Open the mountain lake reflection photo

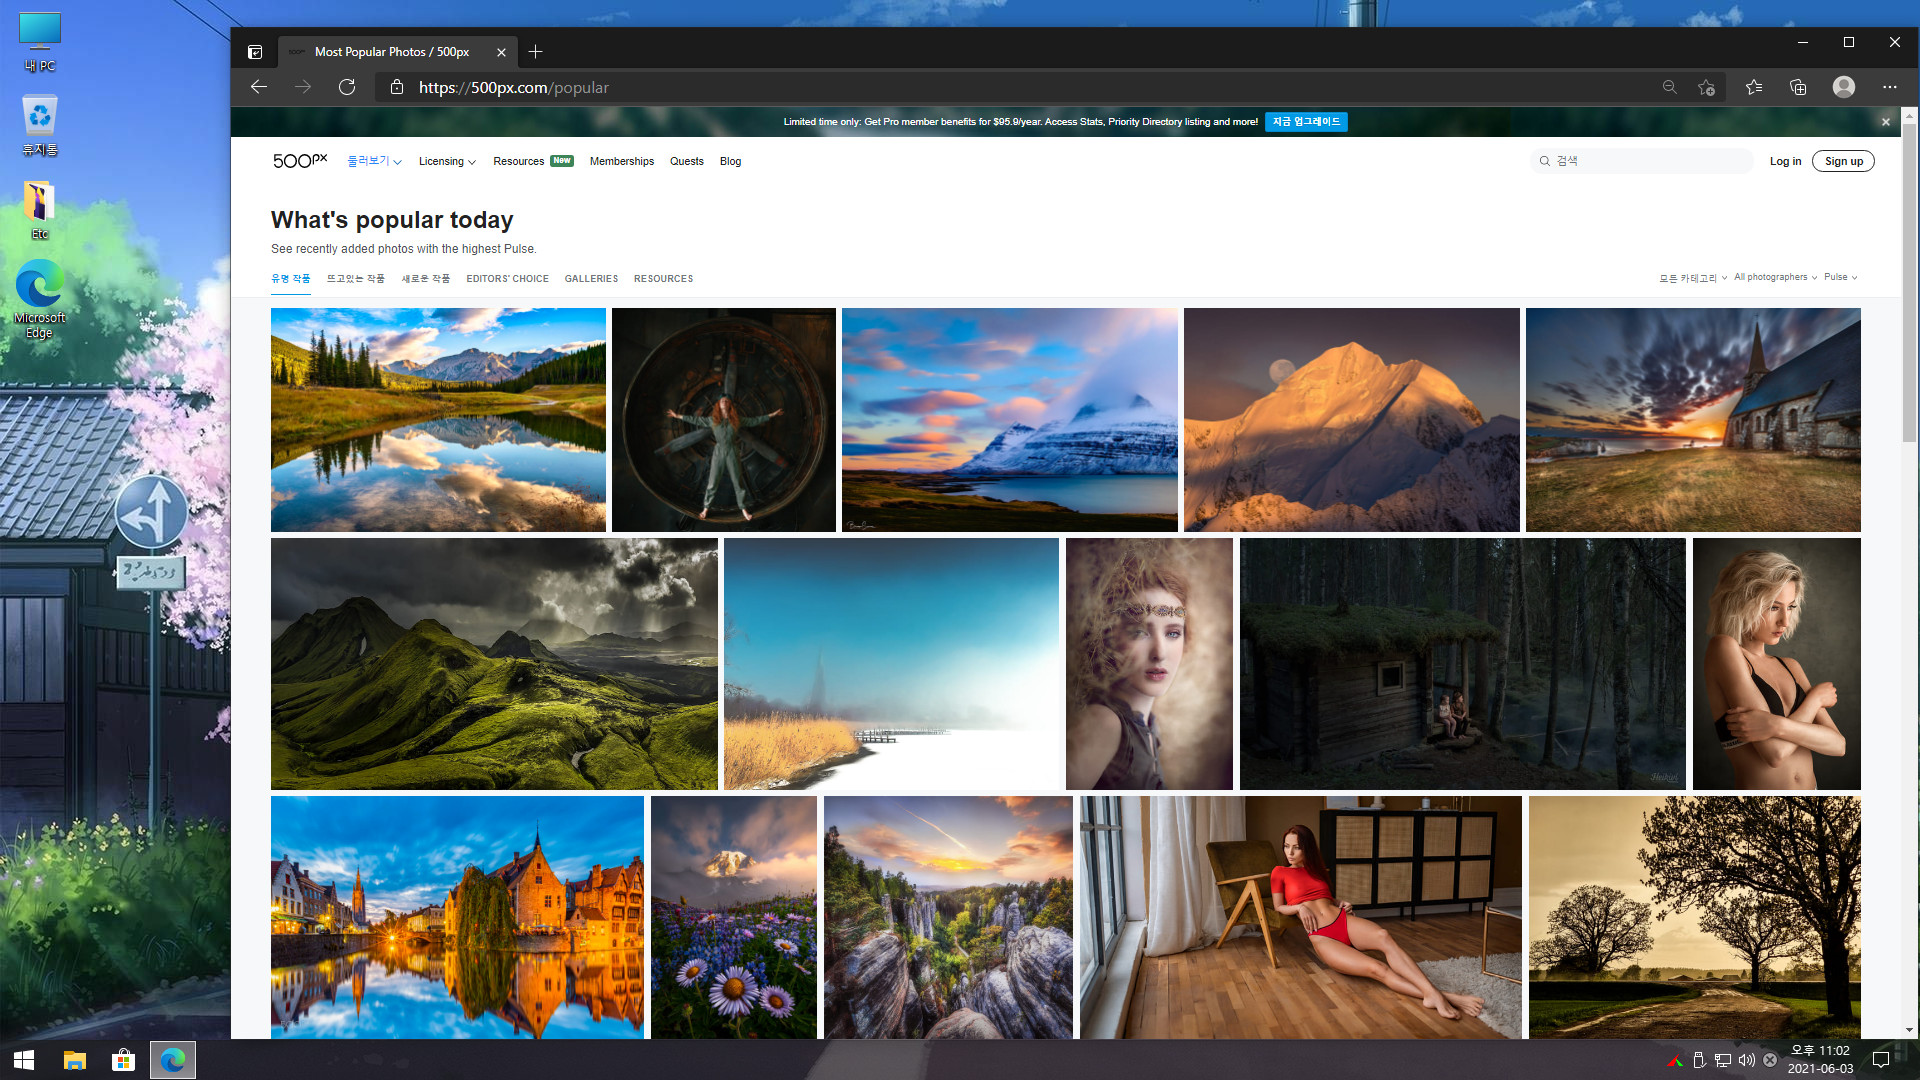click(x=438, y=420)
